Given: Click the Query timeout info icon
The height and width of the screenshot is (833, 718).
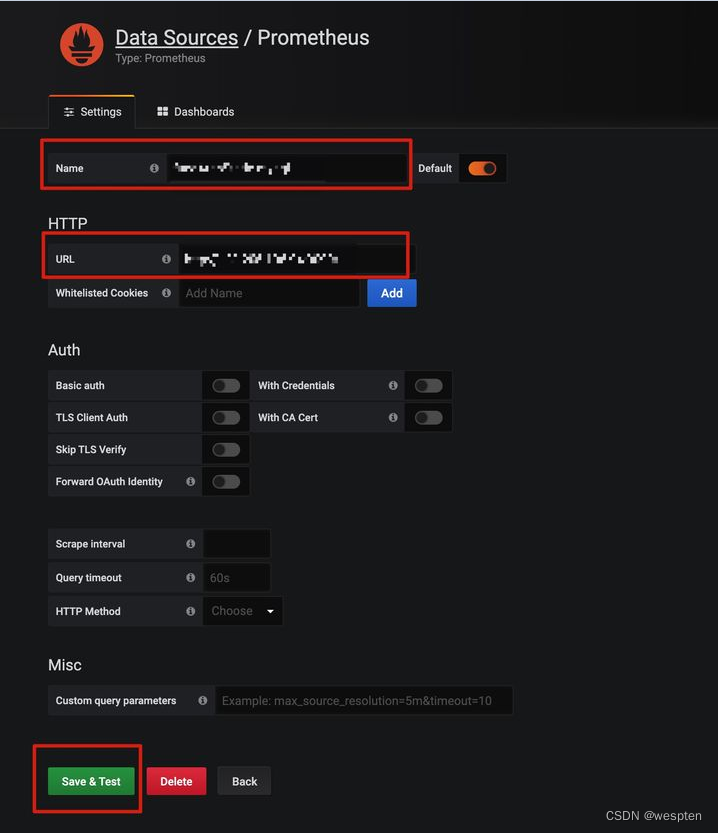Looking at the screenshot, I should tap(191, 577).
